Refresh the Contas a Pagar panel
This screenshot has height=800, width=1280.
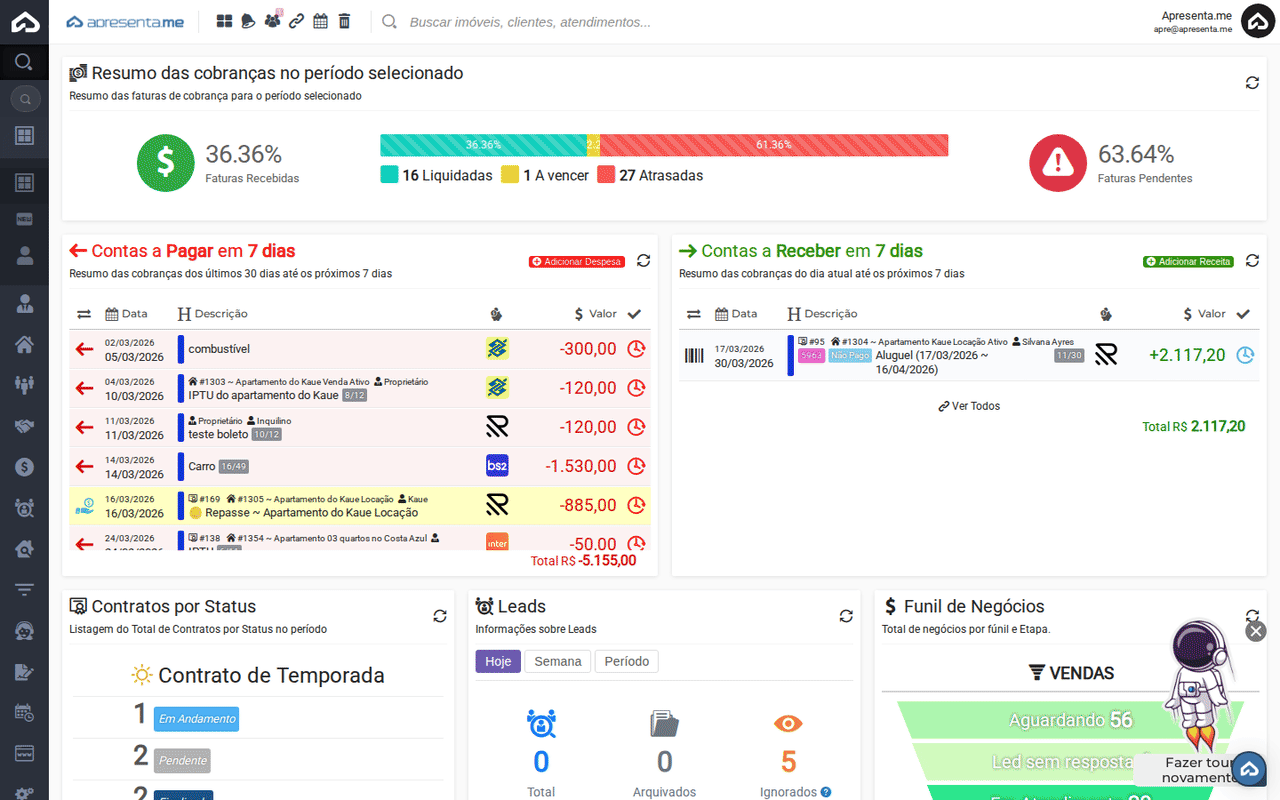pos(643,261)
